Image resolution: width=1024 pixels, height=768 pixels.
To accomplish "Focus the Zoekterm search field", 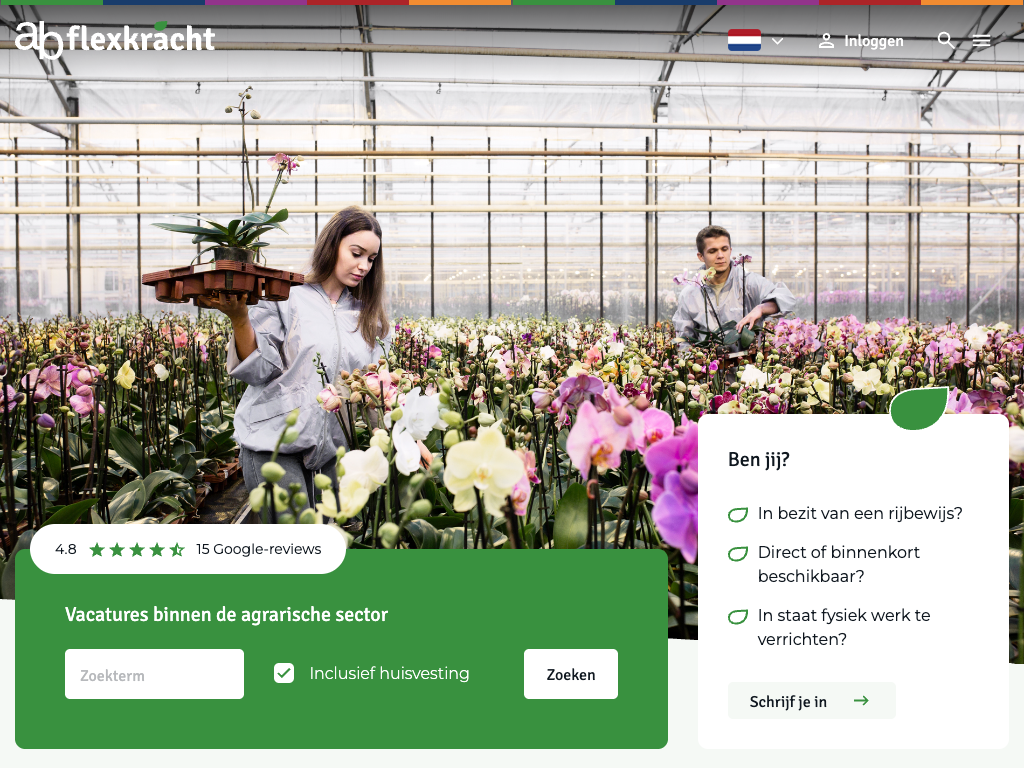I will pyautogui.click(x=154, y=674).
